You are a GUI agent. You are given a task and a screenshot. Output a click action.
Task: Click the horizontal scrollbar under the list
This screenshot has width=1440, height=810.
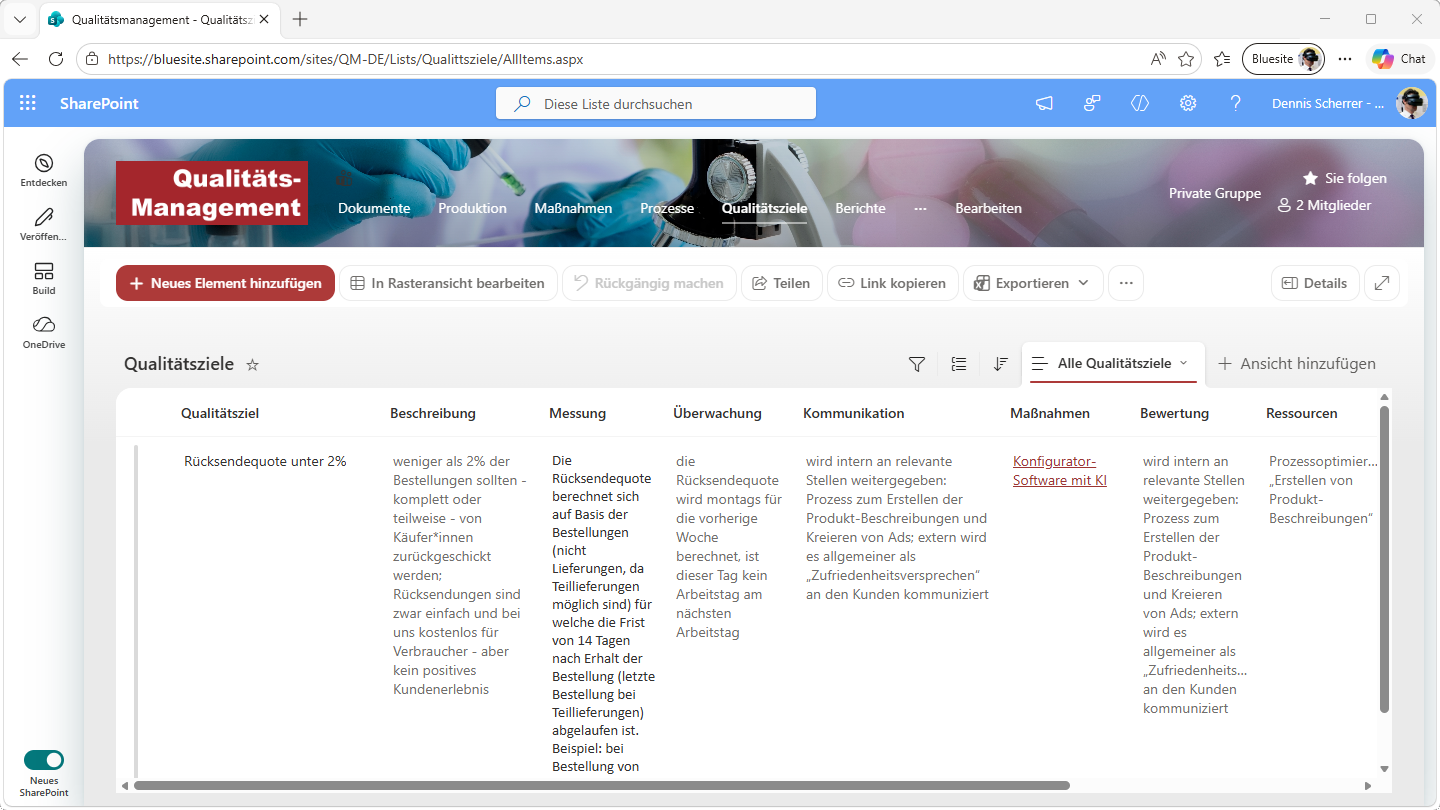pyautogui.click(x=600, y=786)
